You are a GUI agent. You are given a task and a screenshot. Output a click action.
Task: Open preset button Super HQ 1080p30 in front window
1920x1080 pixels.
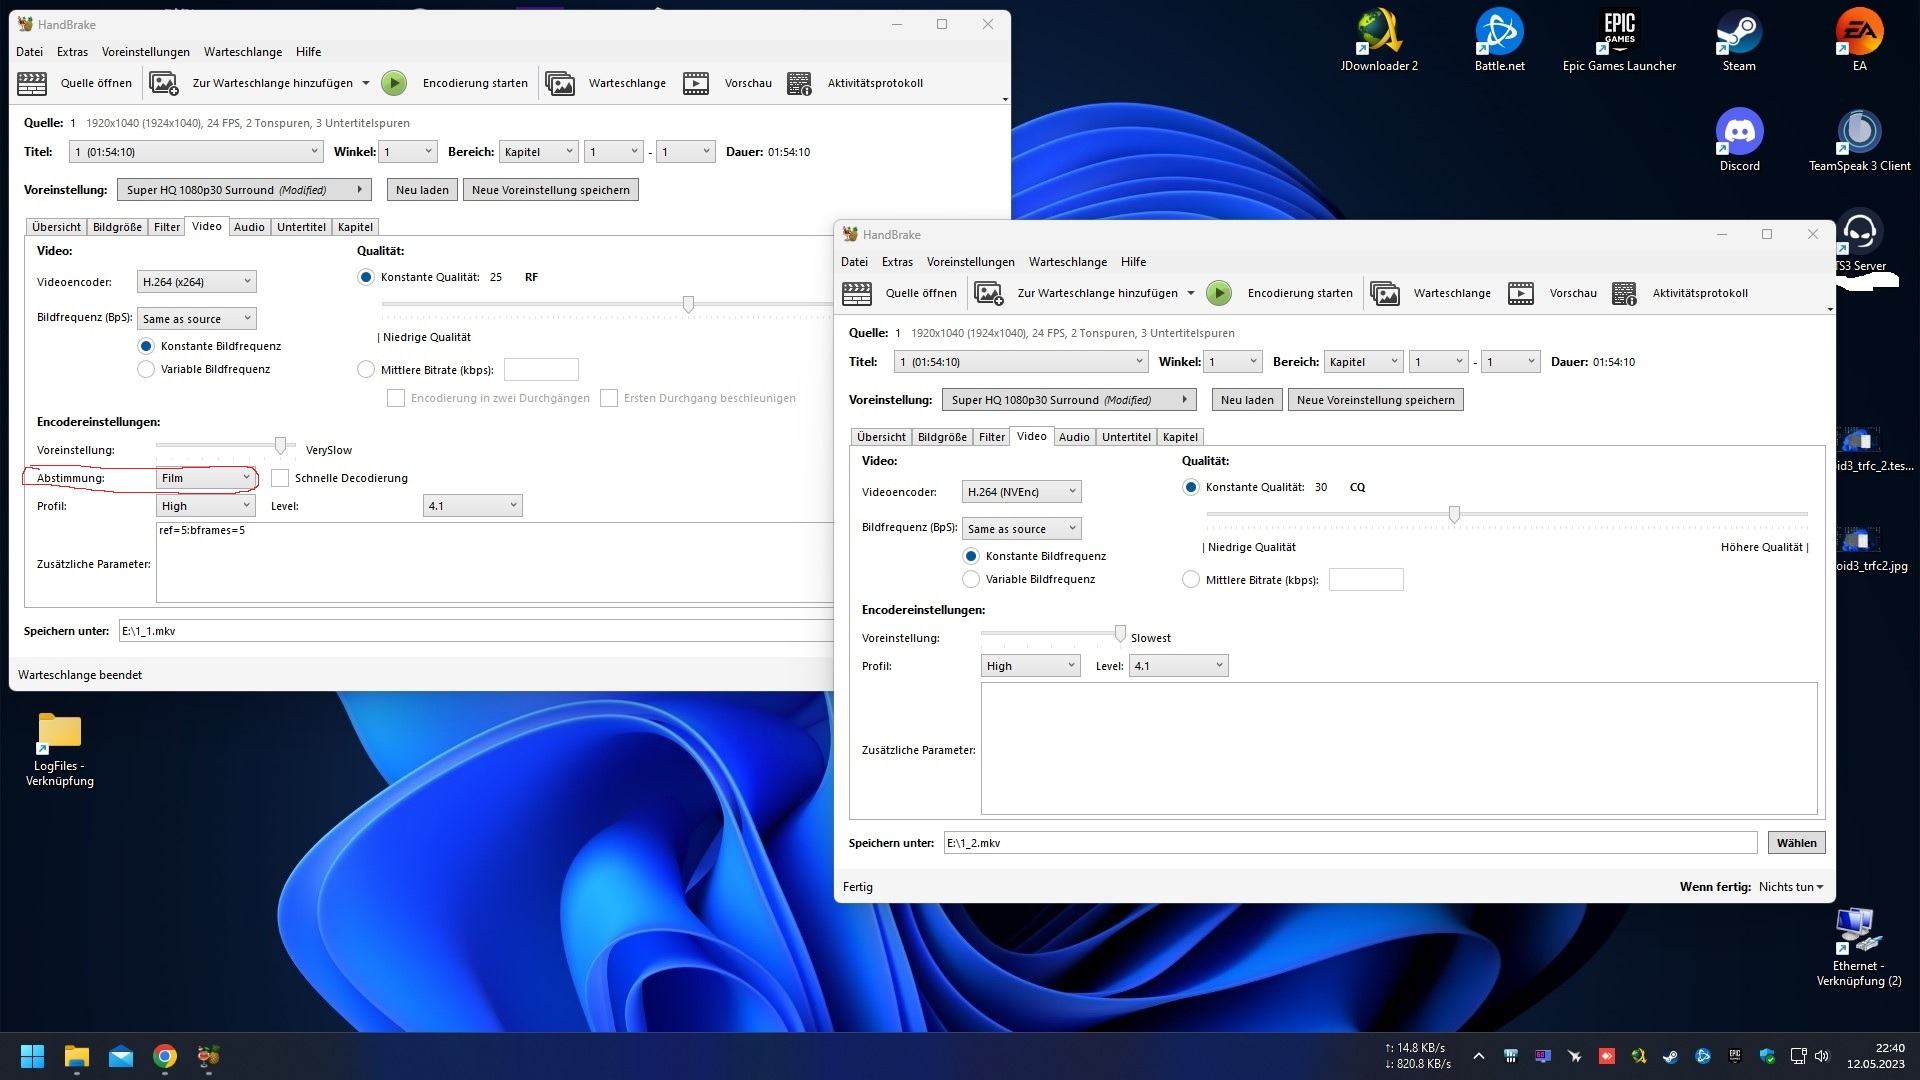coord(1069,400)
